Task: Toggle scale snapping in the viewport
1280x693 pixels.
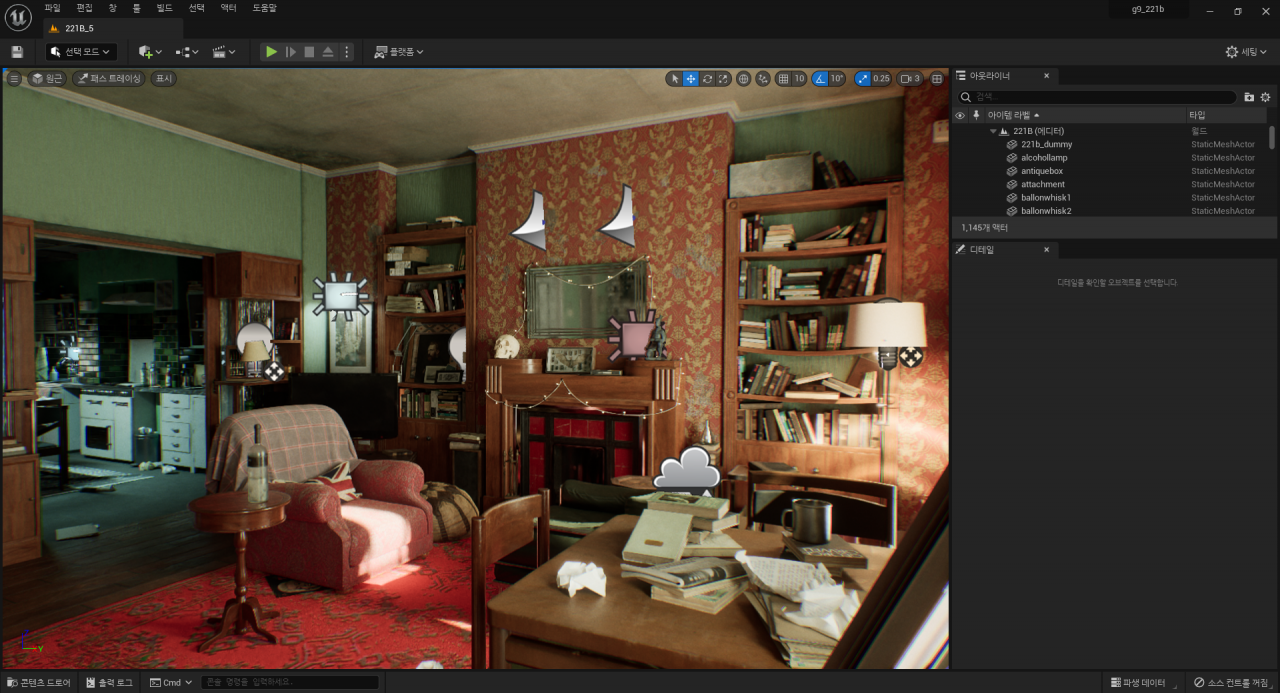Action: (x=864, y=79)
